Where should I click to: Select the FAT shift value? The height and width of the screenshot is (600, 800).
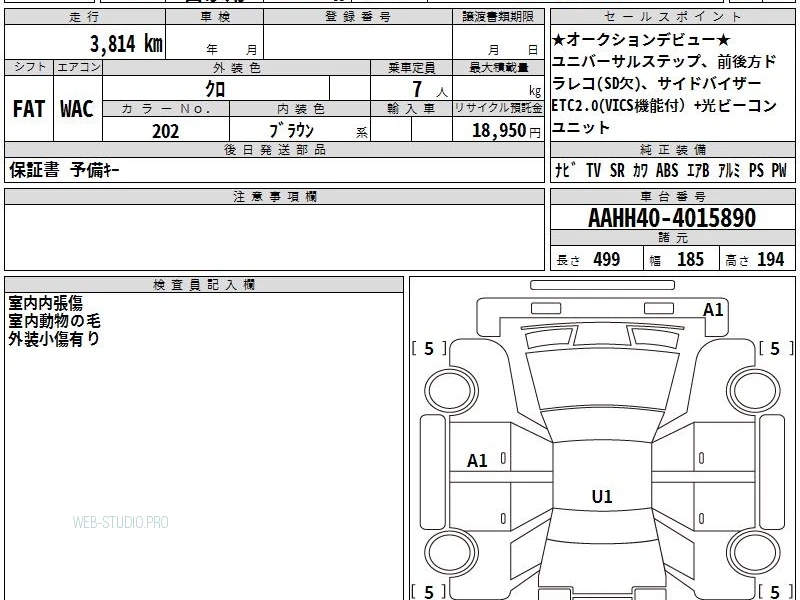pyautogui.click(x=29, y=109)
